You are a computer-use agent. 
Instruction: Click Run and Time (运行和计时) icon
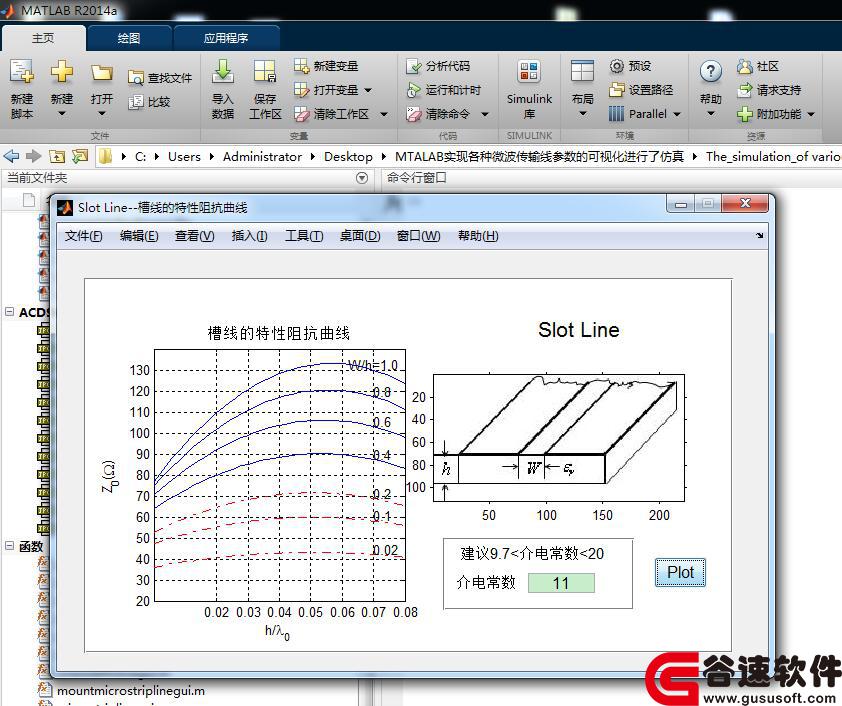click(x=413, y=90)
